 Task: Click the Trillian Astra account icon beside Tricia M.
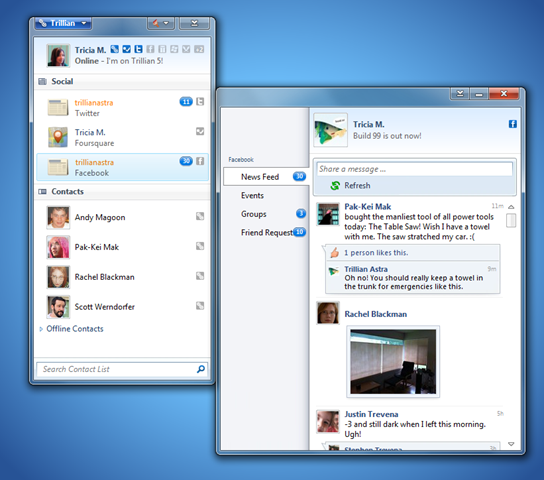click(114, 49)
